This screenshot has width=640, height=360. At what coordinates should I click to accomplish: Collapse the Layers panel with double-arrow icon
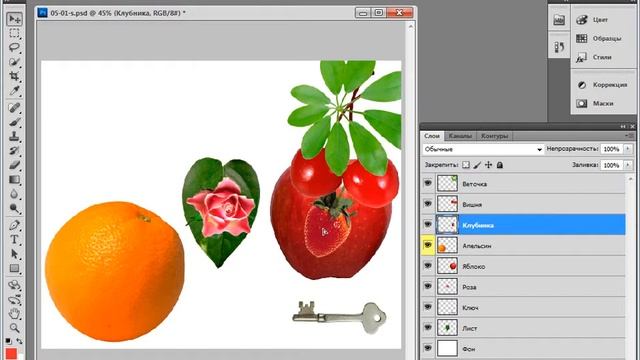click(x=623, y=127)
